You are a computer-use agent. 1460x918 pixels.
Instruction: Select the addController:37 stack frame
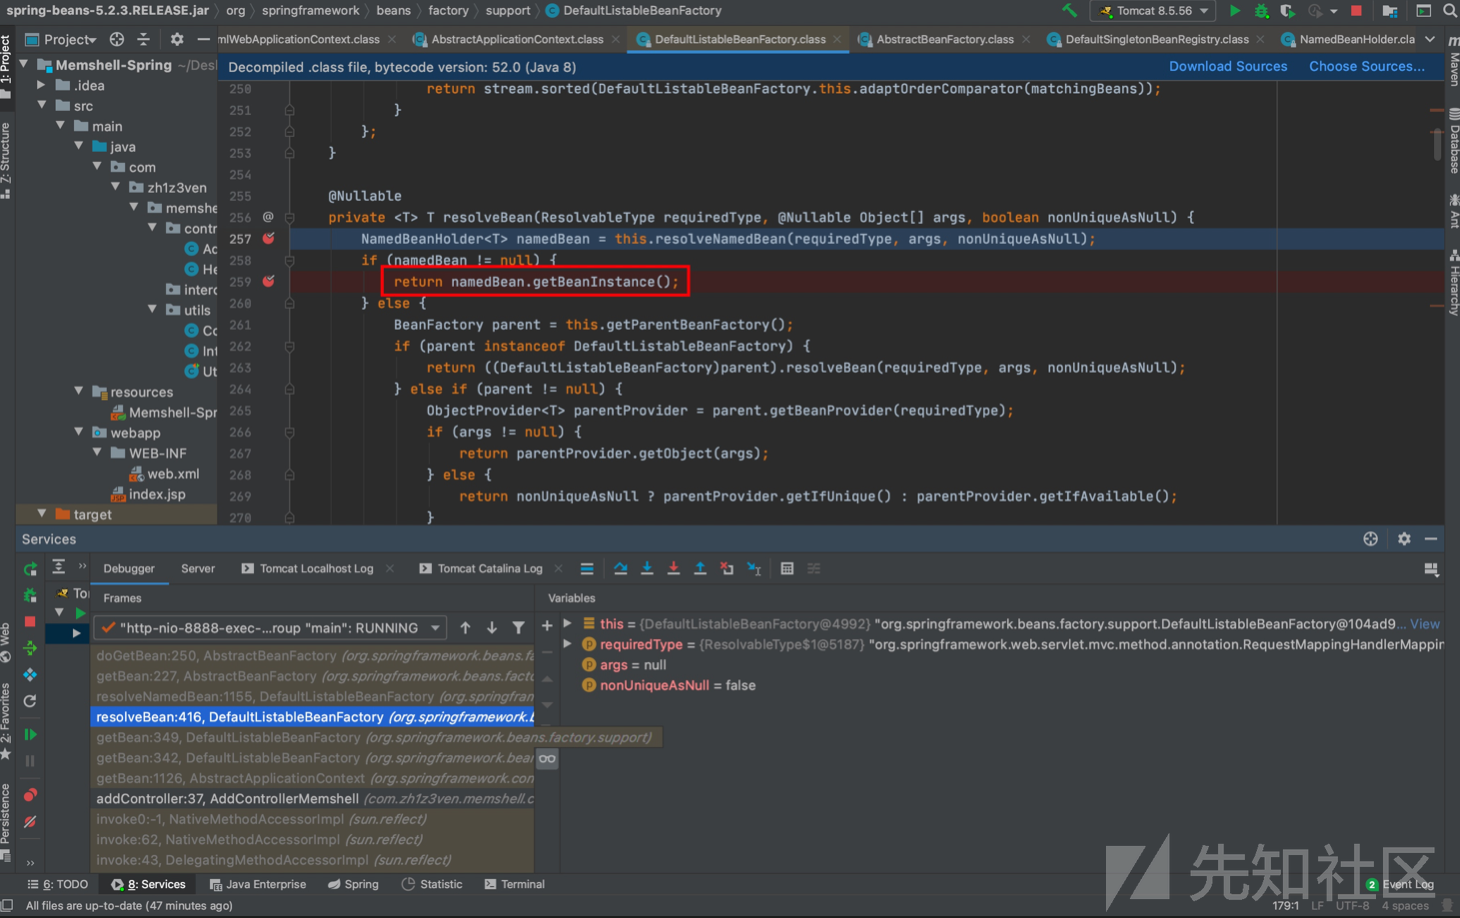pos(313,799)
